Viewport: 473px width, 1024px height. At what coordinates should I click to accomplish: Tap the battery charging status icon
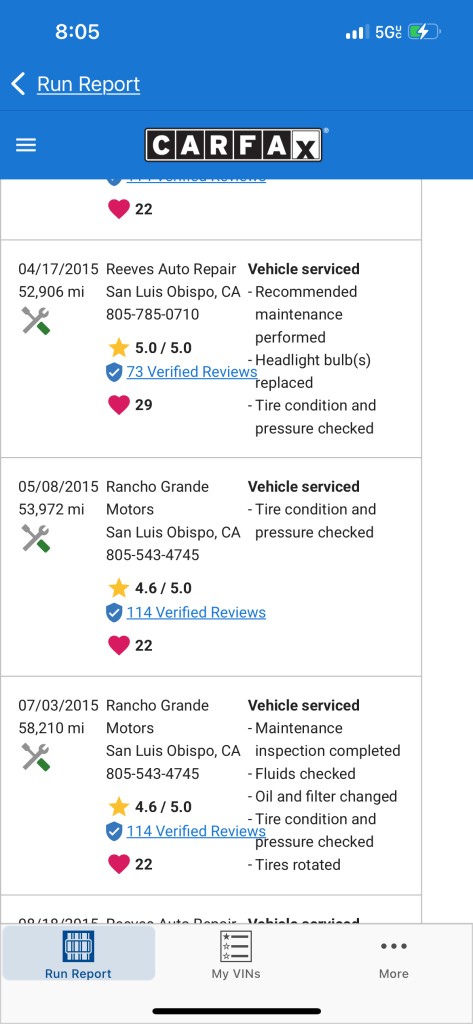click(x=425, y=31)
